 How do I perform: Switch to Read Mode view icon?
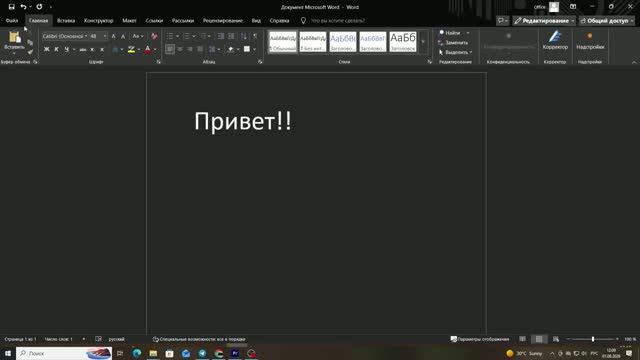click(x=522, y=339)
